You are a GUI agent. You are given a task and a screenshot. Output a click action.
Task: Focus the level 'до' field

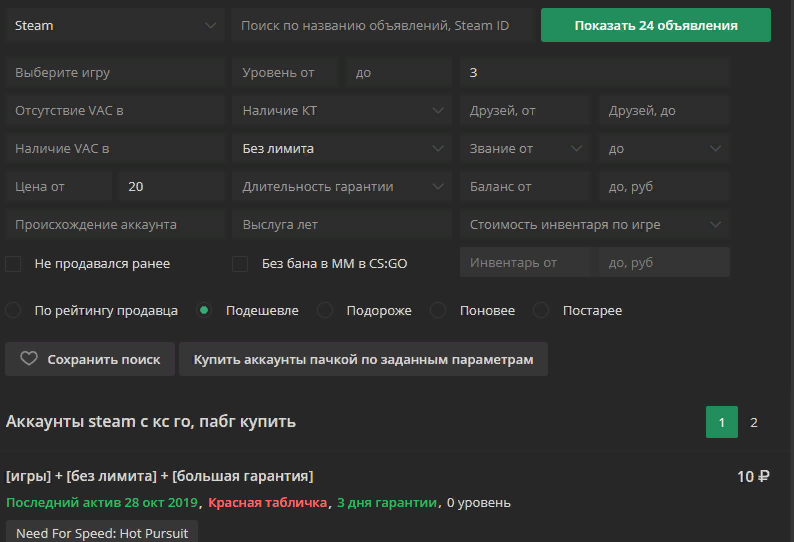399,72
